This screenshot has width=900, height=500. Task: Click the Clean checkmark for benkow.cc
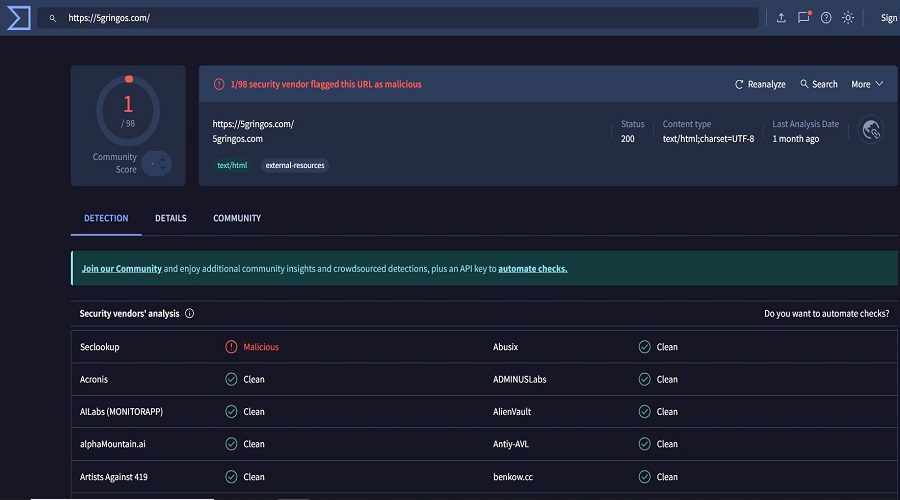click(644, 476)
